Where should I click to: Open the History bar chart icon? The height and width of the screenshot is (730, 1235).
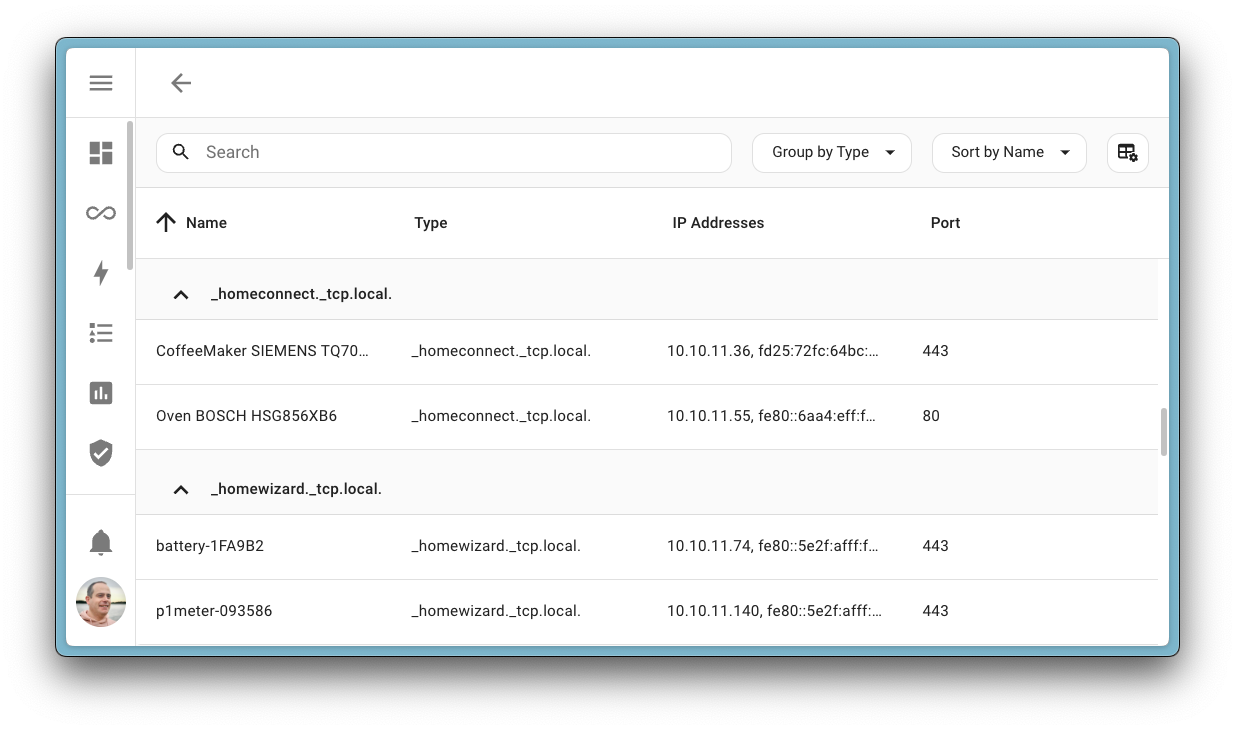101,392
